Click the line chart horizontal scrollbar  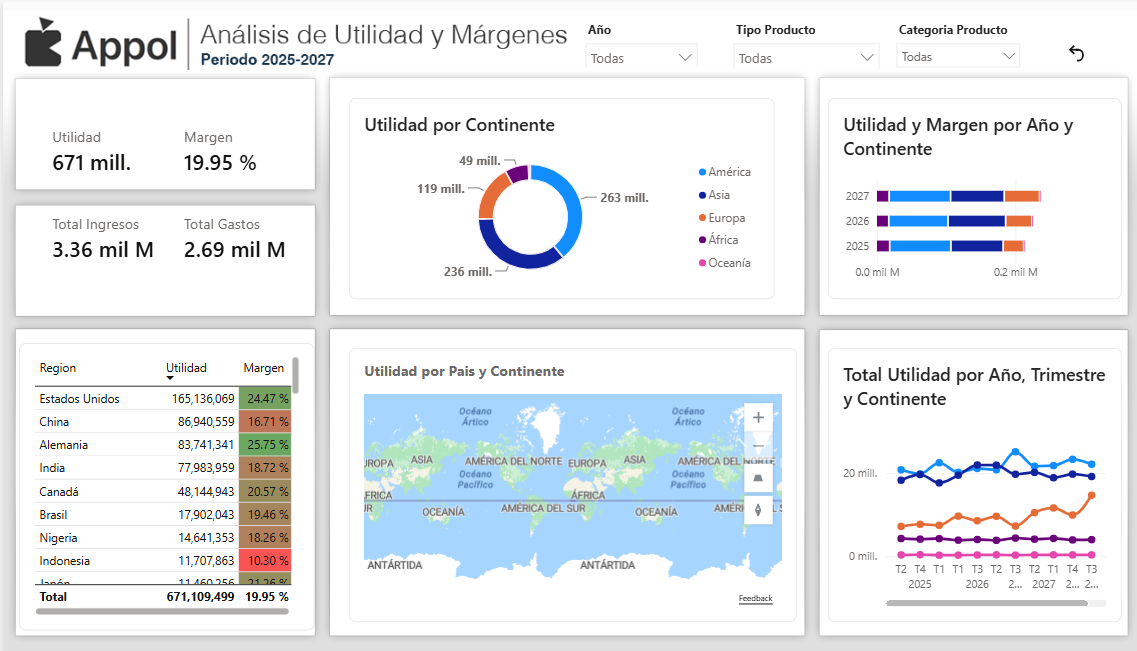(x=986, y=602)
